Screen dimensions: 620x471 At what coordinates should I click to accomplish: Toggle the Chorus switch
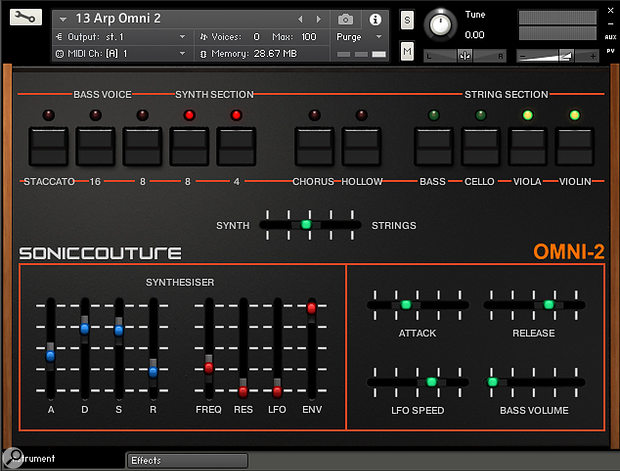click(x=314, y=146)
